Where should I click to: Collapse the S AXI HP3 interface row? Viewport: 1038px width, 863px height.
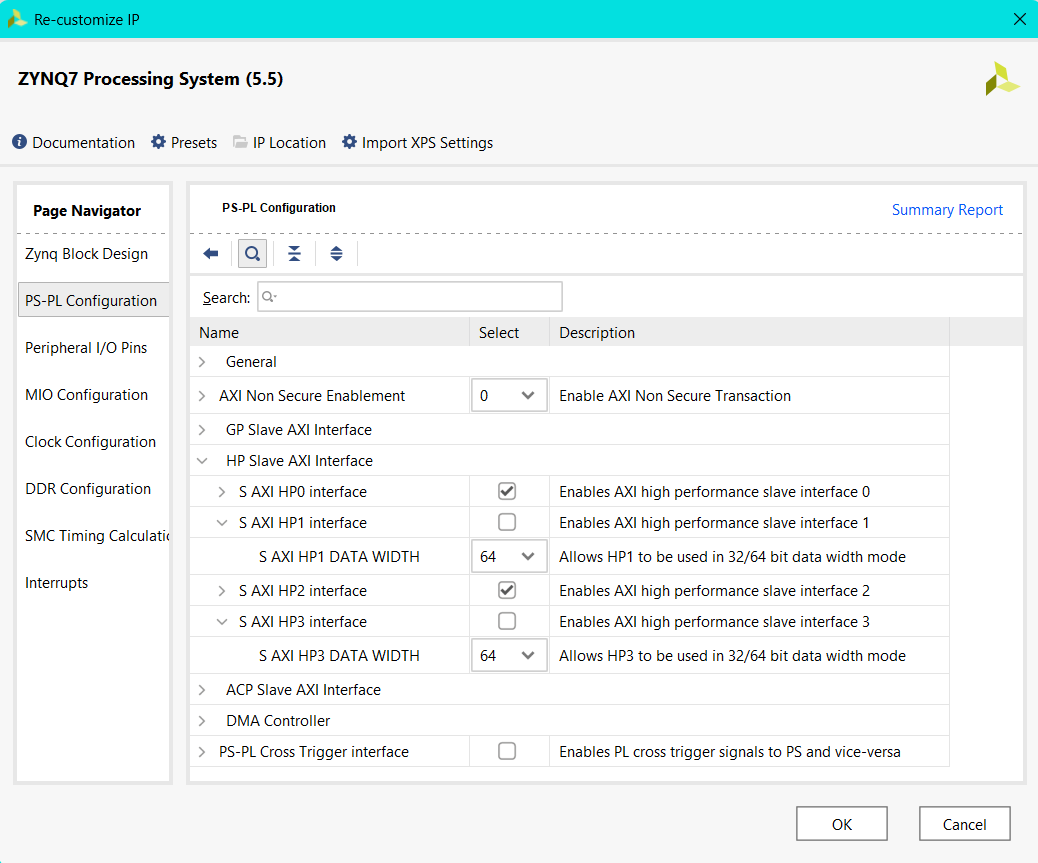222,621
